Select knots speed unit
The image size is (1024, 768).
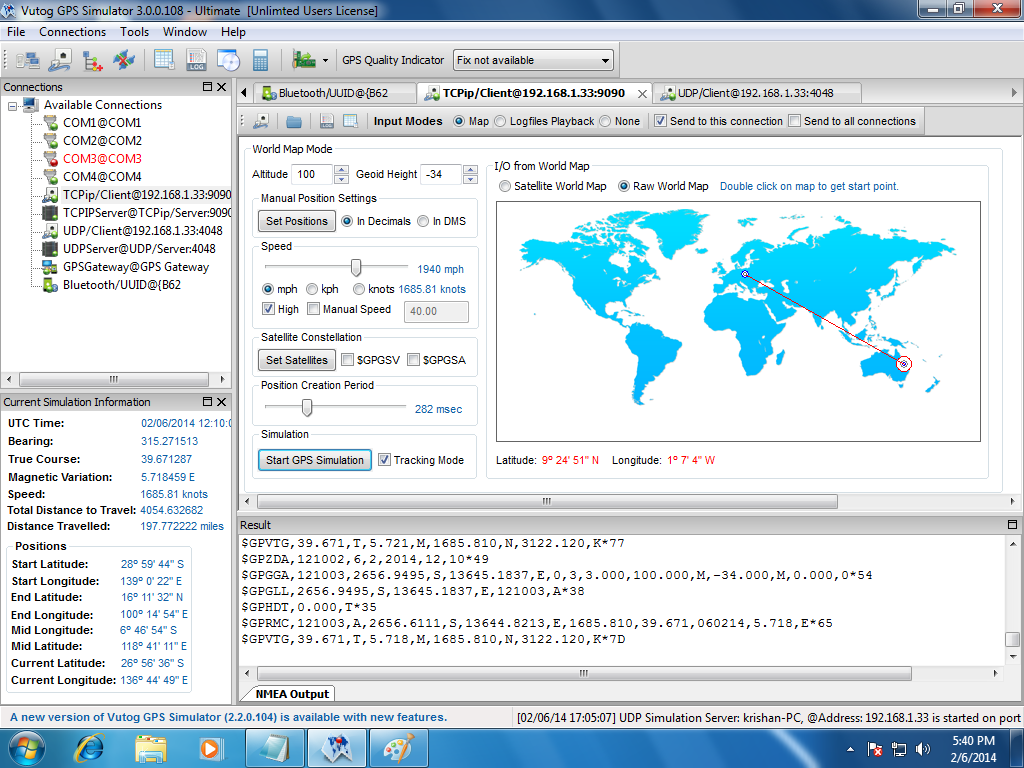tap(359, 289)
